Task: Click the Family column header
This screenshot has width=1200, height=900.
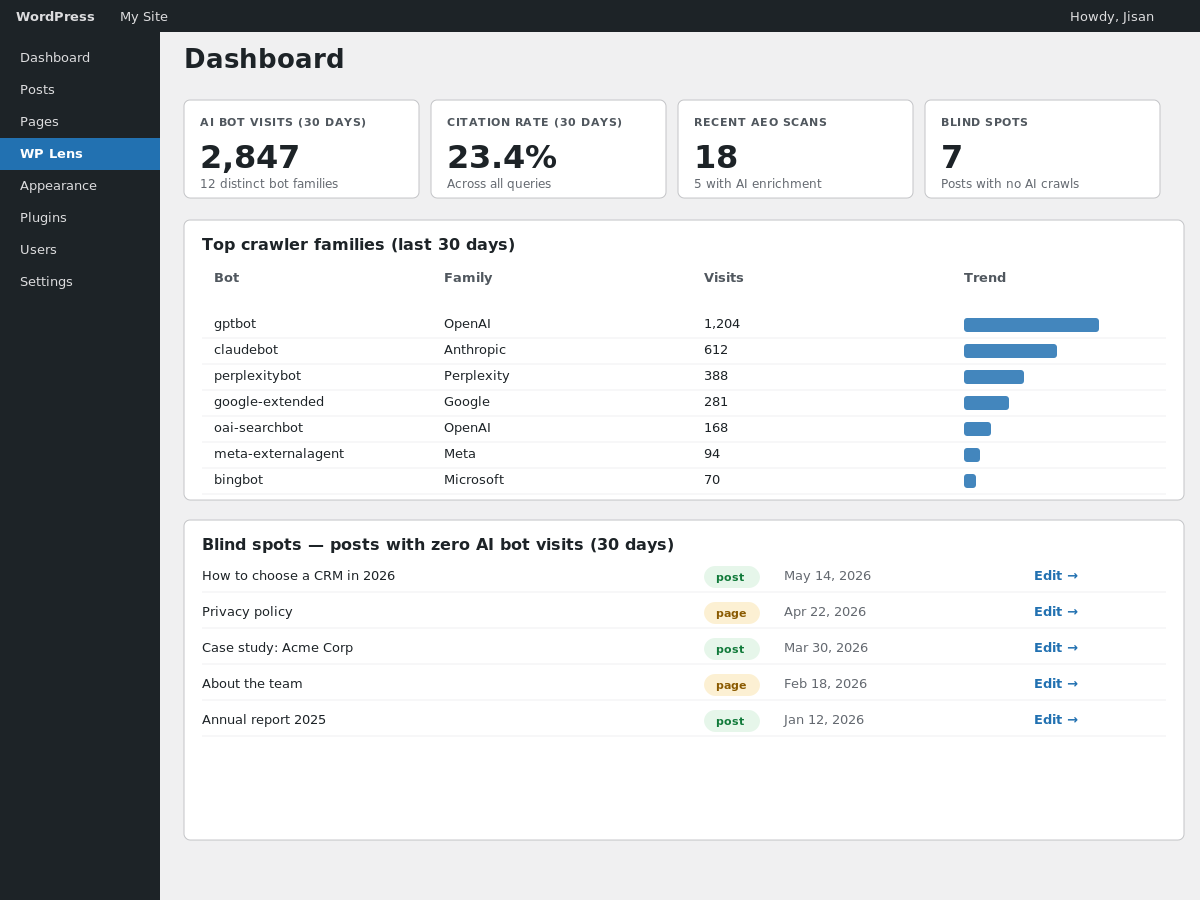Action: coord(468,278)
